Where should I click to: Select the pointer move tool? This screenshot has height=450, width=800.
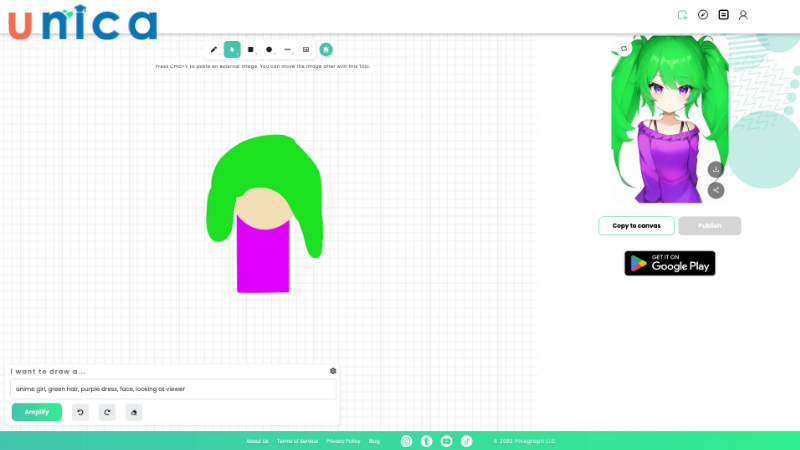(232, 49)
